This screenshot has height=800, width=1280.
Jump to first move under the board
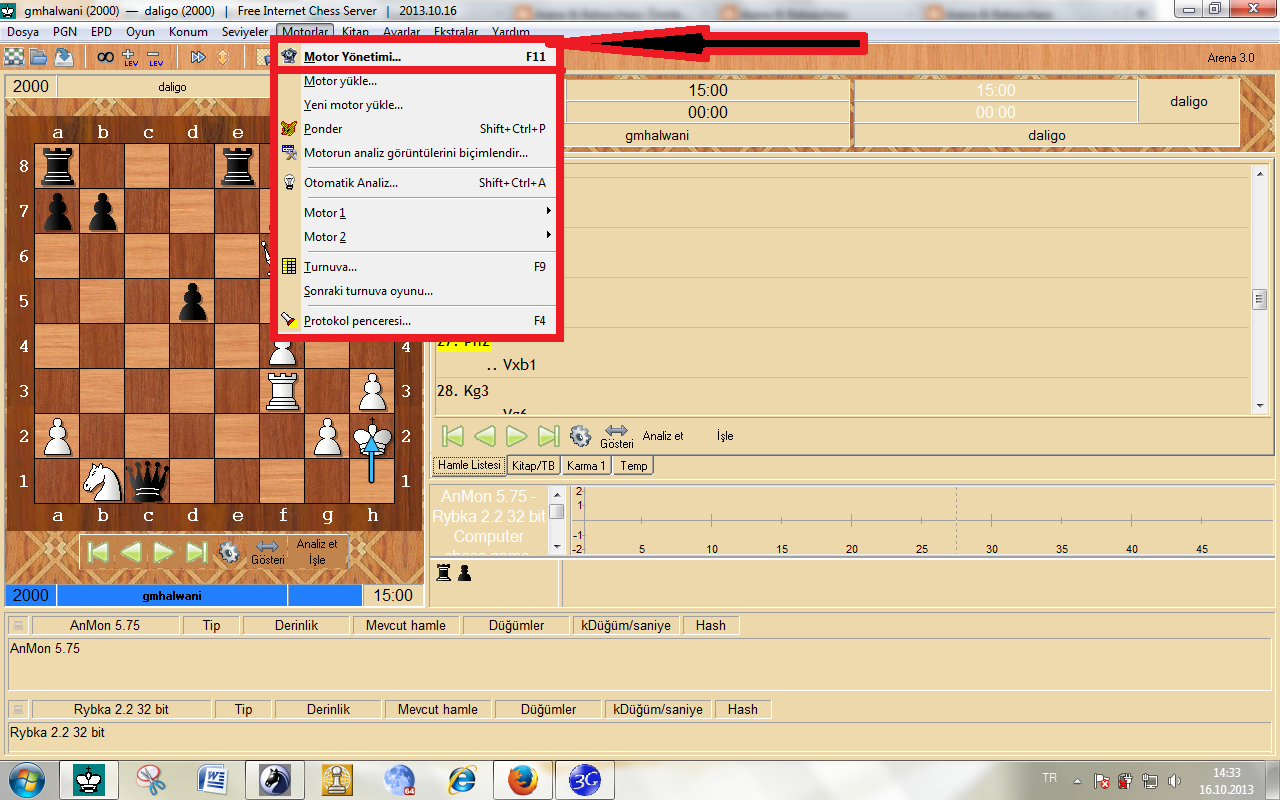pyautogui.click(x=97, y=551)
